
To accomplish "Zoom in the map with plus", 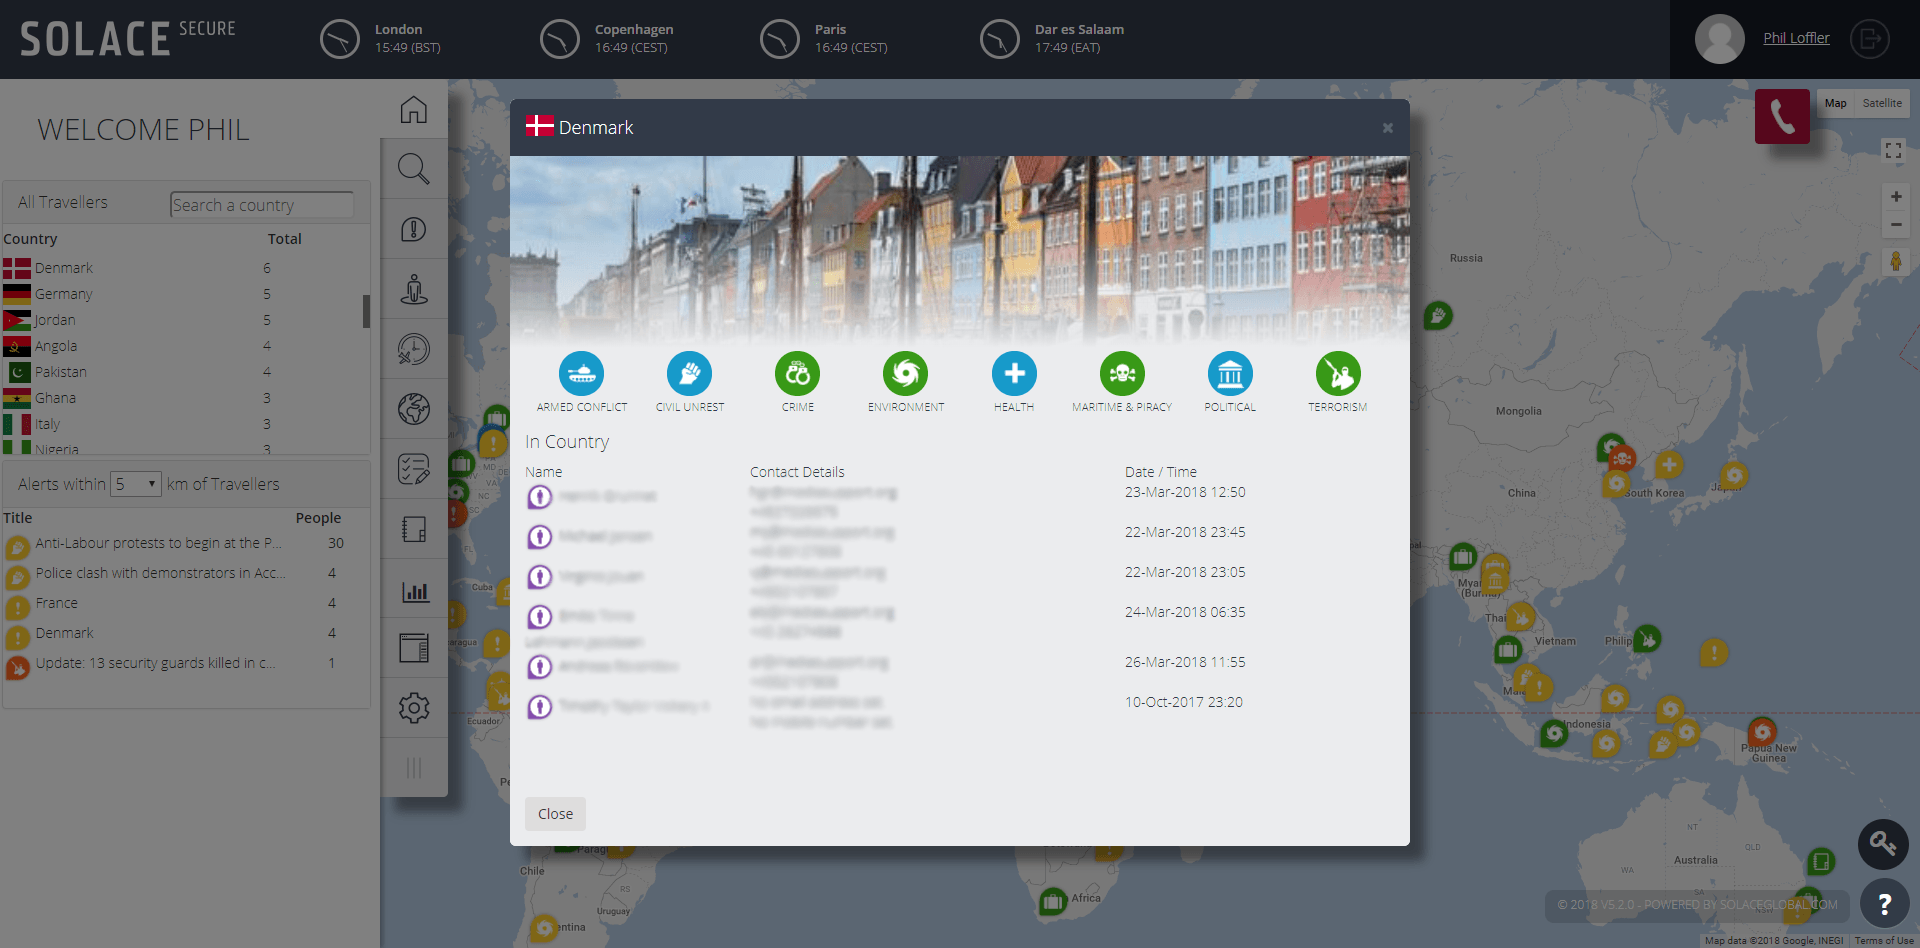I will [x=1896, y=197].
